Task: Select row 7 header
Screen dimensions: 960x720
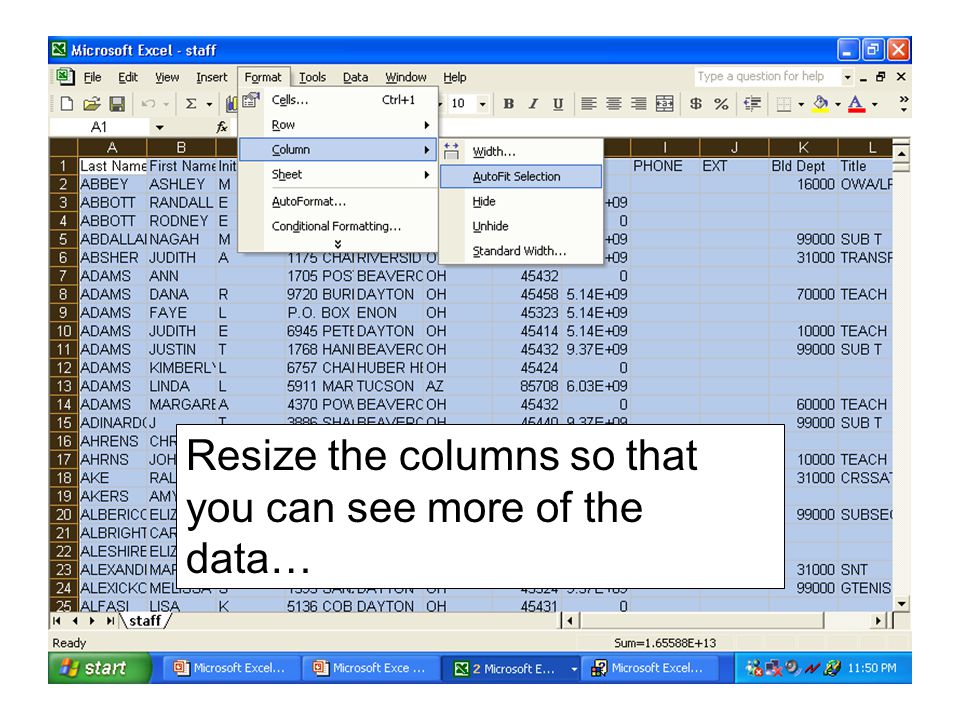Action: click(x=63, y=276)
